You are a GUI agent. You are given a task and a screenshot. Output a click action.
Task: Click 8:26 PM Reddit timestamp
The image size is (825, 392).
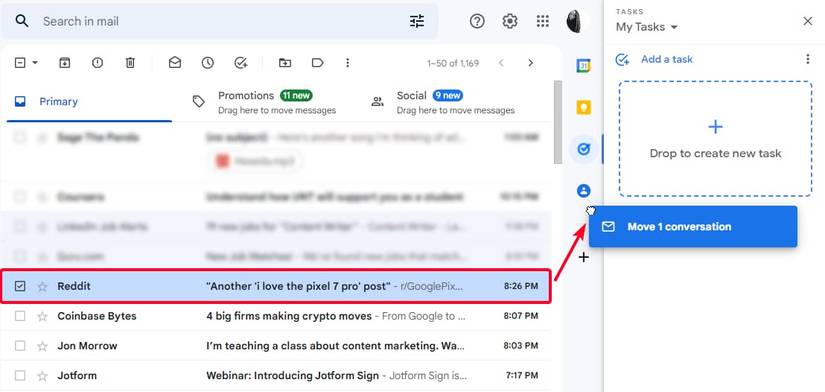(x=521, y=286)
